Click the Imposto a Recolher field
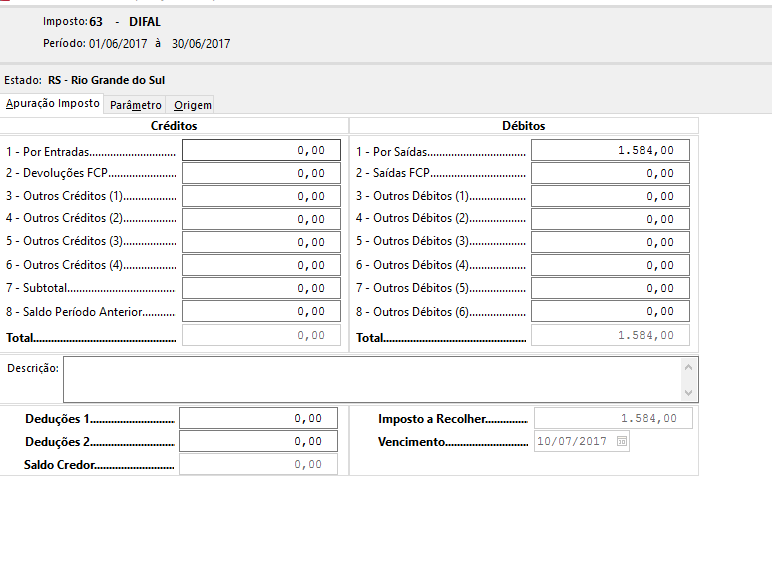The width and height of the screenshot is (772, 570). (613, 418)
